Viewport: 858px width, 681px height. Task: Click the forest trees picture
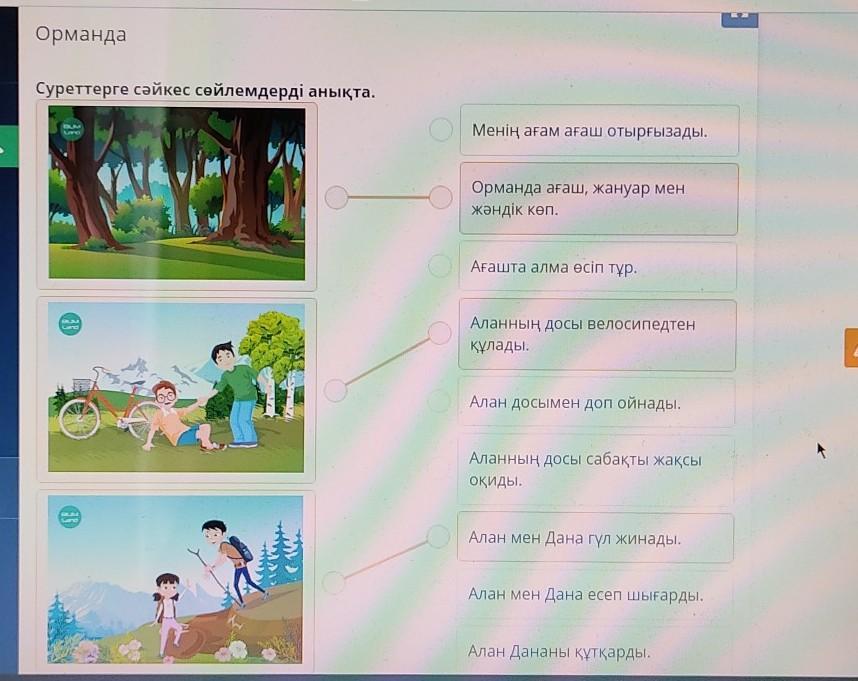click(x=177, y=194)
